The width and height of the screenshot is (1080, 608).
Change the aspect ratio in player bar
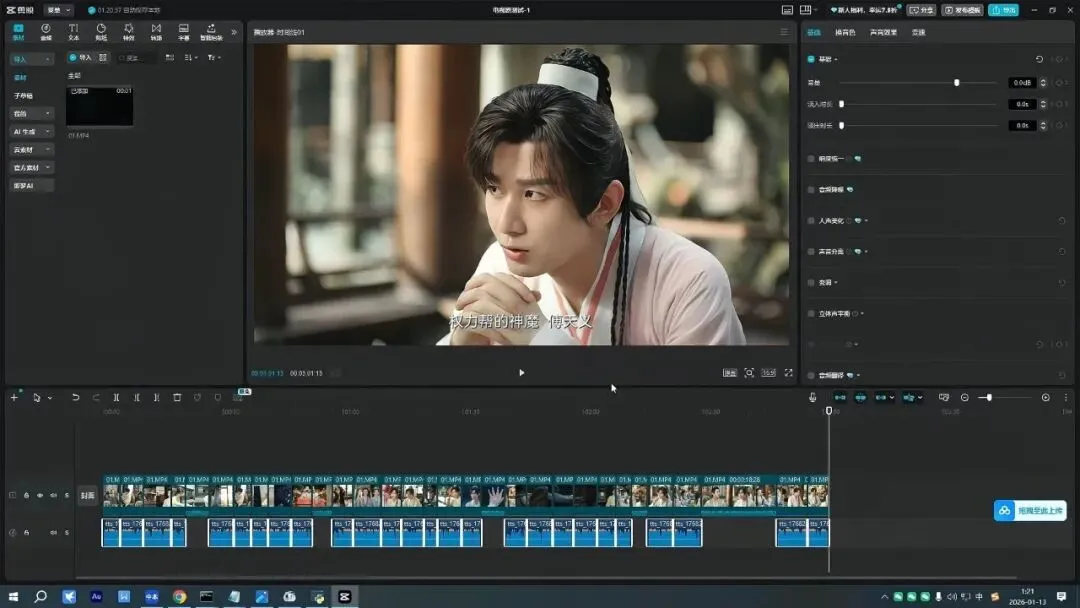click(x=769, y=373)
